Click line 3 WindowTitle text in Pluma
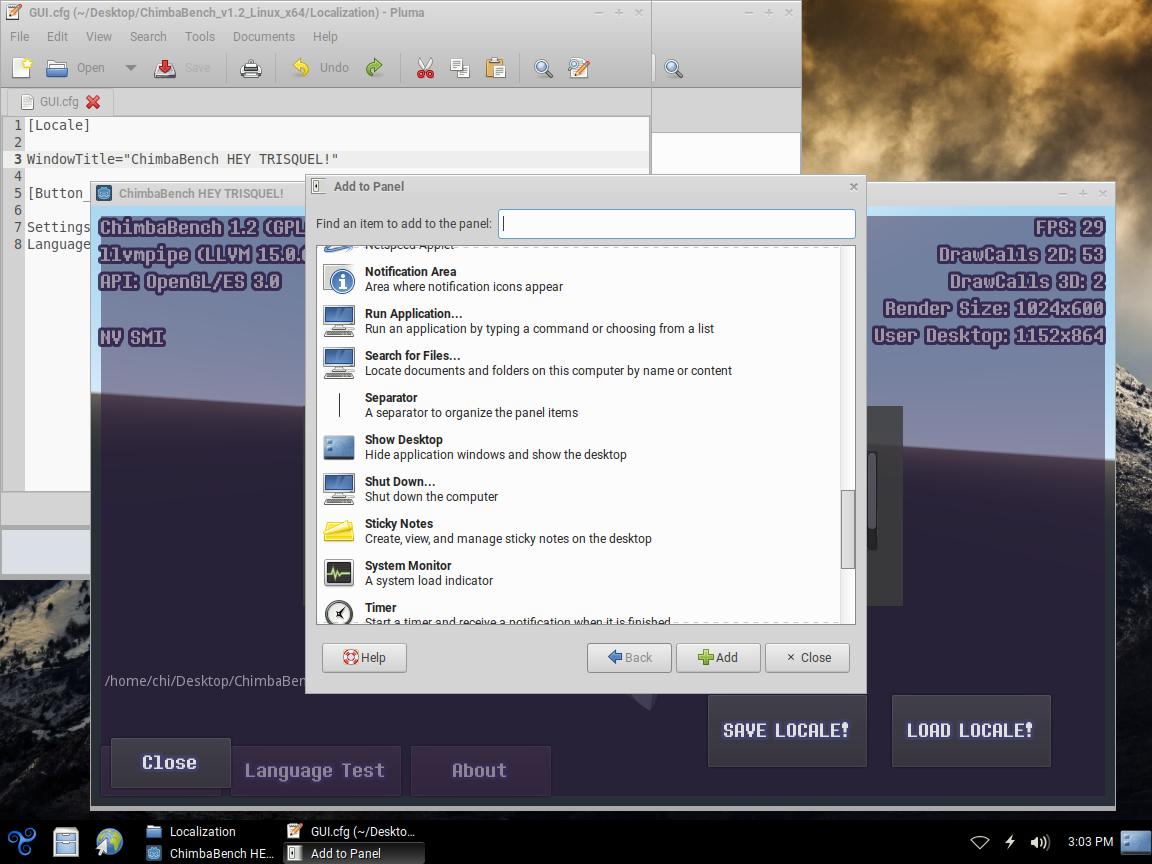Viewport: 1152px width, 864px height. (182, 159)
